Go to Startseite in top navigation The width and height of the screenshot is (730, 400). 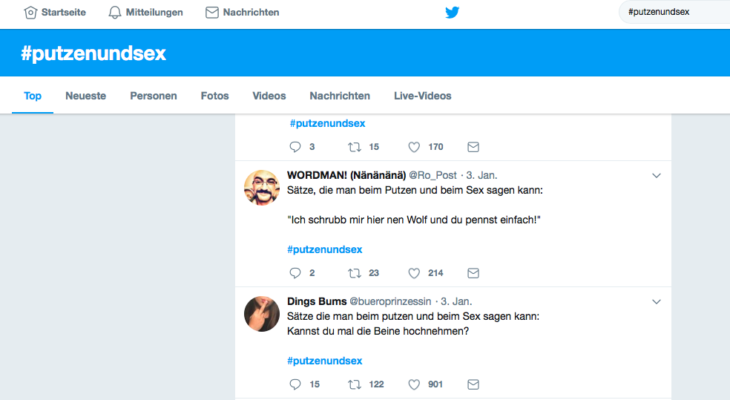(55, 13)
